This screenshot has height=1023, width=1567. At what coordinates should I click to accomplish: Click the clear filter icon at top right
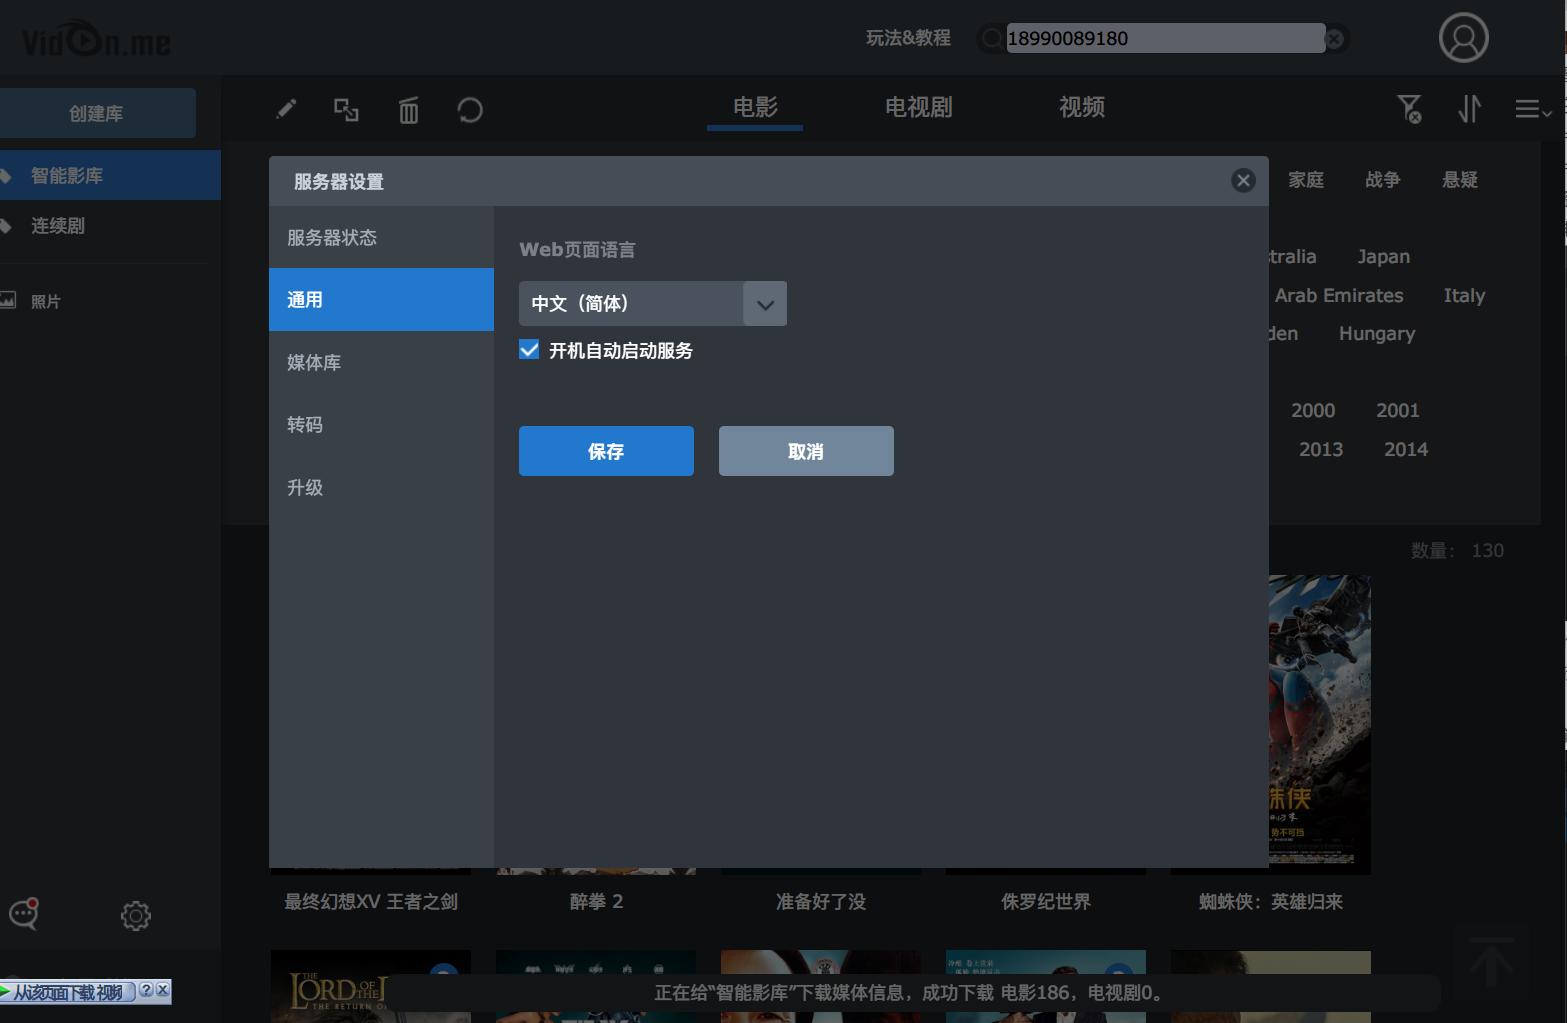[x=1410, y=108]
